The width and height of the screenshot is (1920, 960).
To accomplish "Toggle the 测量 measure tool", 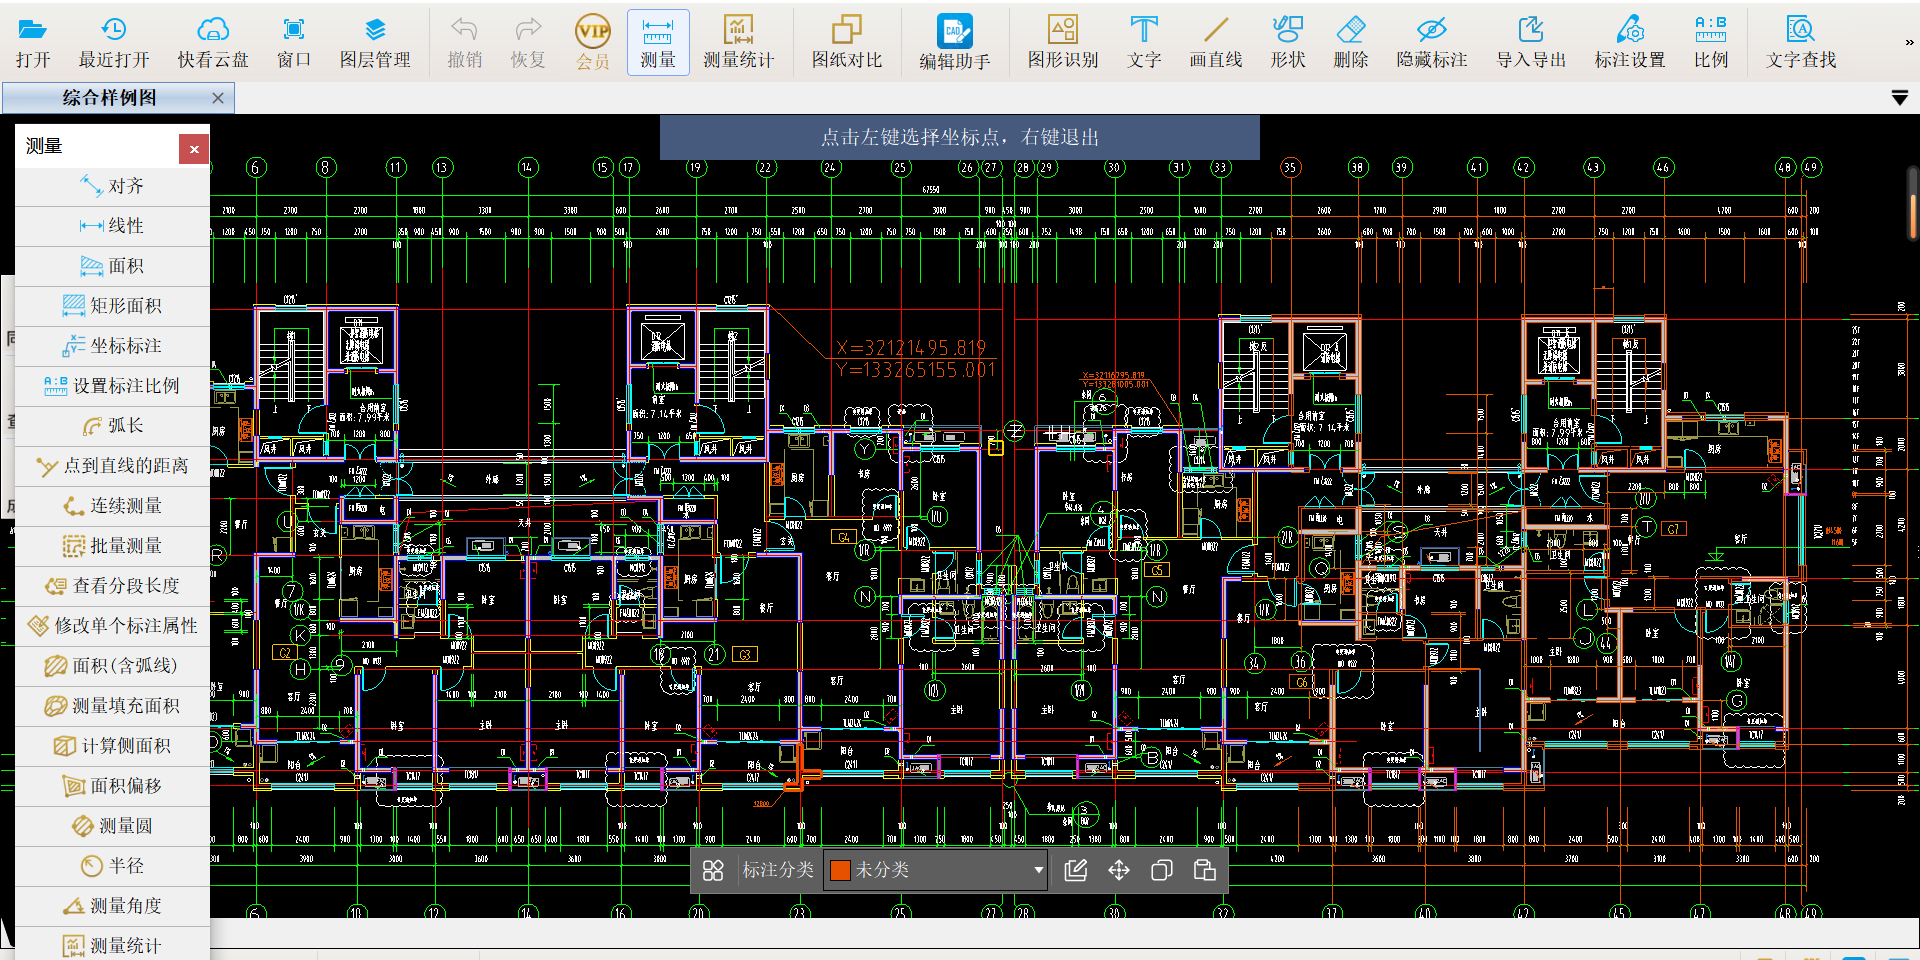I will (x=658, y=43).
